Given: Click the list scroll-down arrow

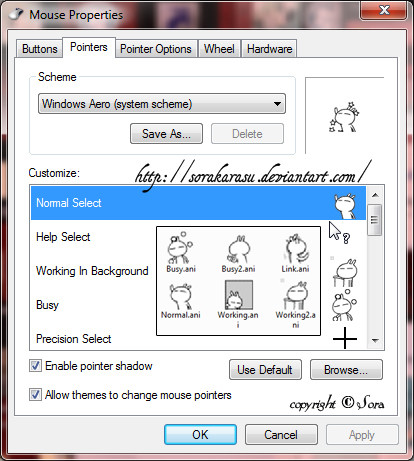Looking at the screenshot, I should click(x=375, y=341).
